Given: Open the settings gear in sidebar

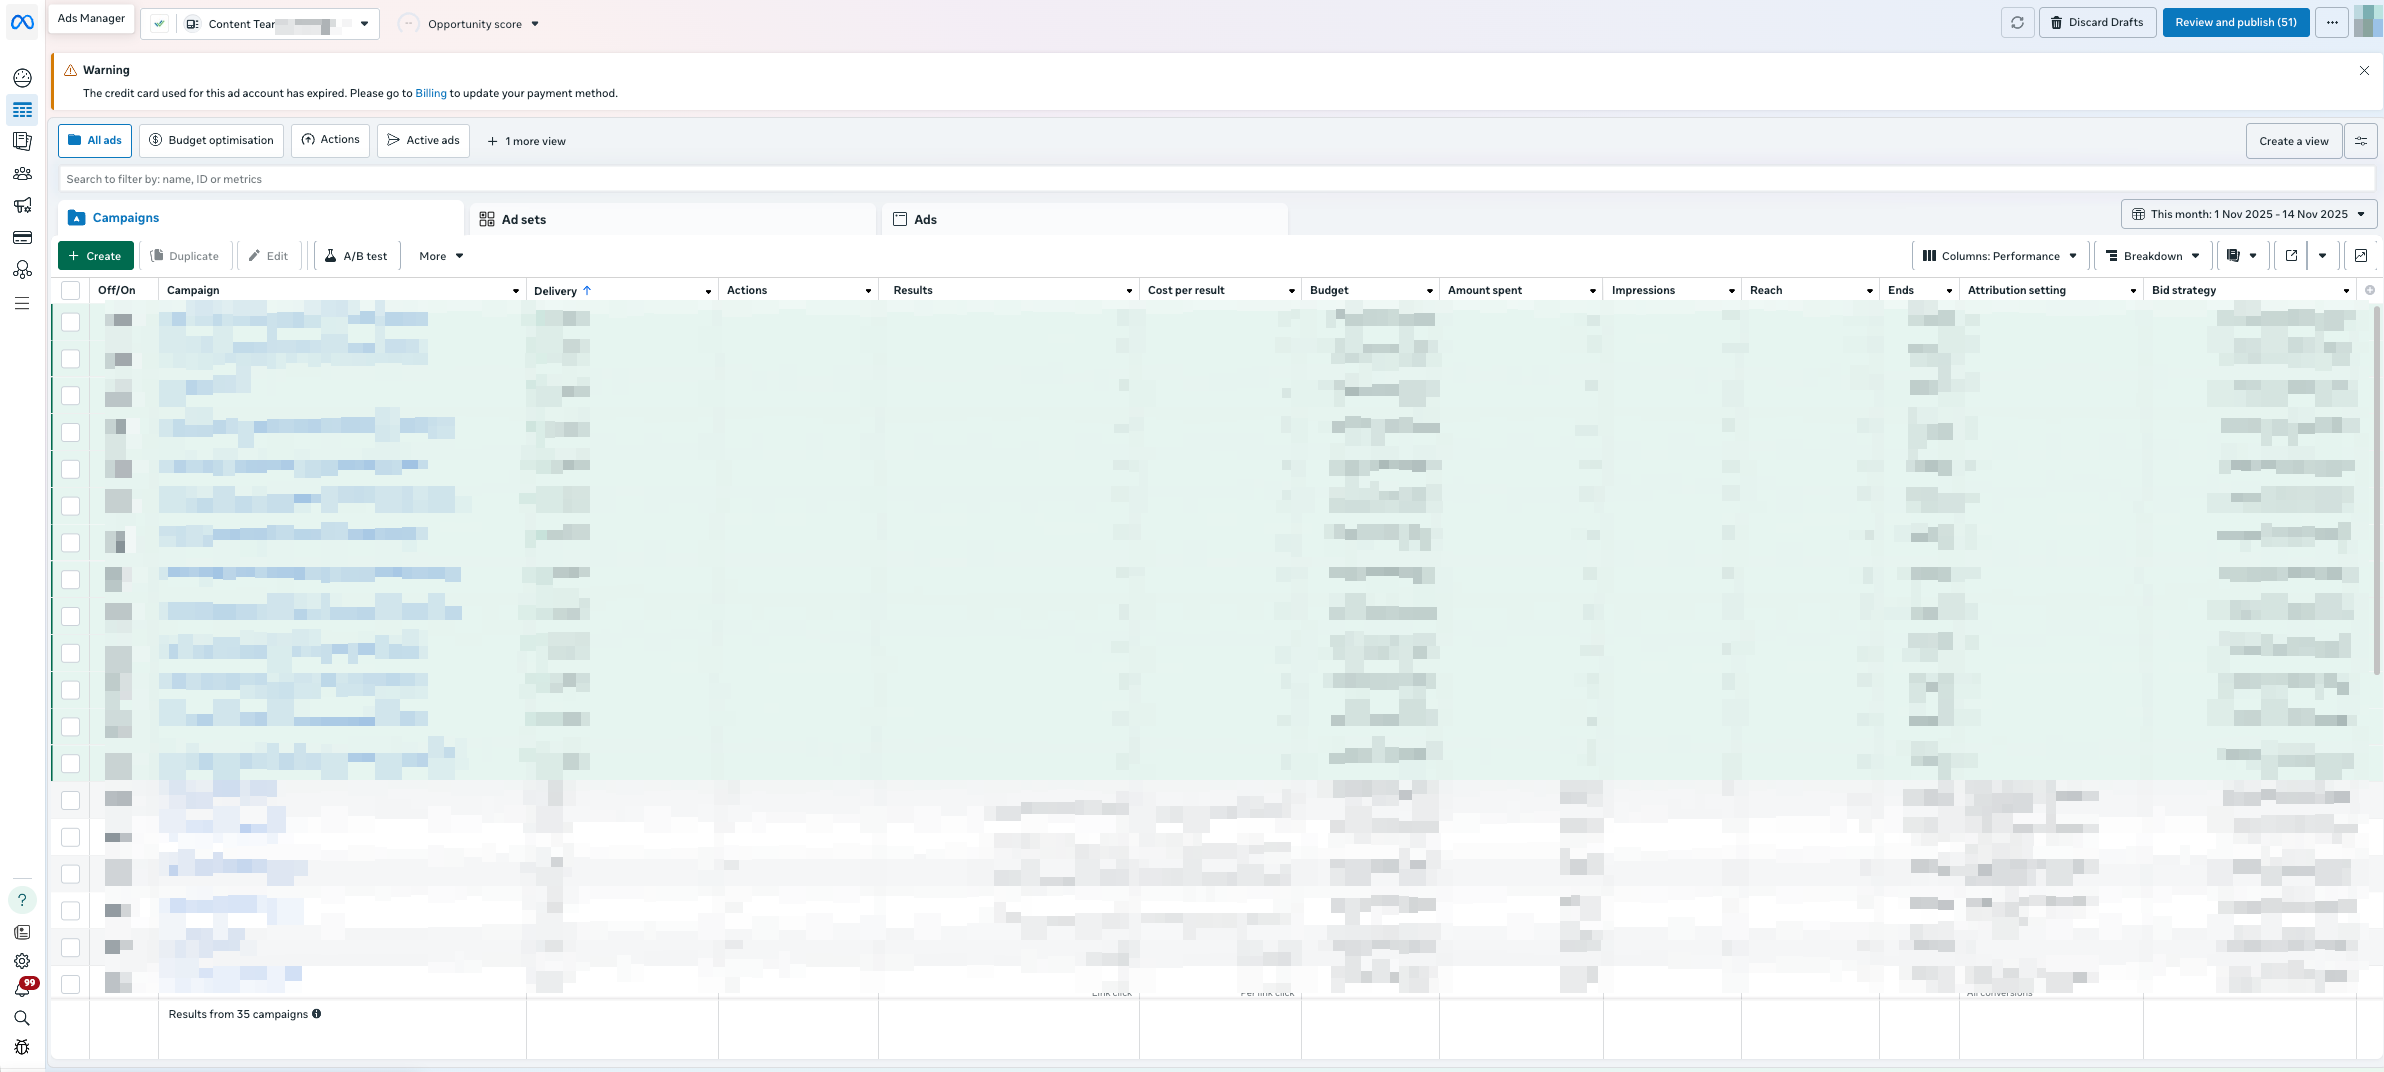Looking at the screenshot, I should pyautogui.click(x=22, y=961).
